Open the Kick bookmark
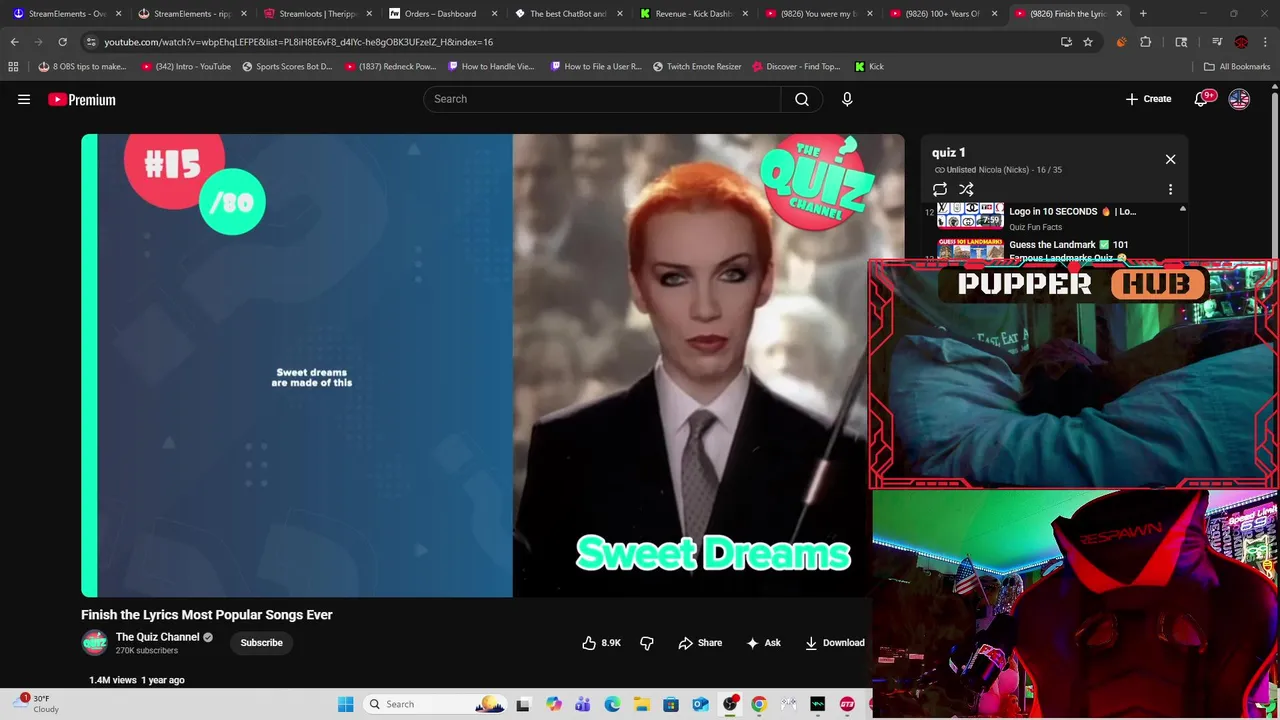 [x=869, y=67]
